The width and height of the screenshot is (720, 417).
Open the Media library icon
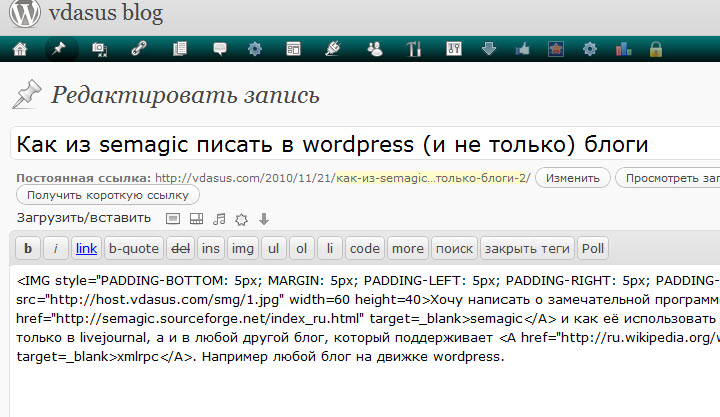tap(99, 49)
